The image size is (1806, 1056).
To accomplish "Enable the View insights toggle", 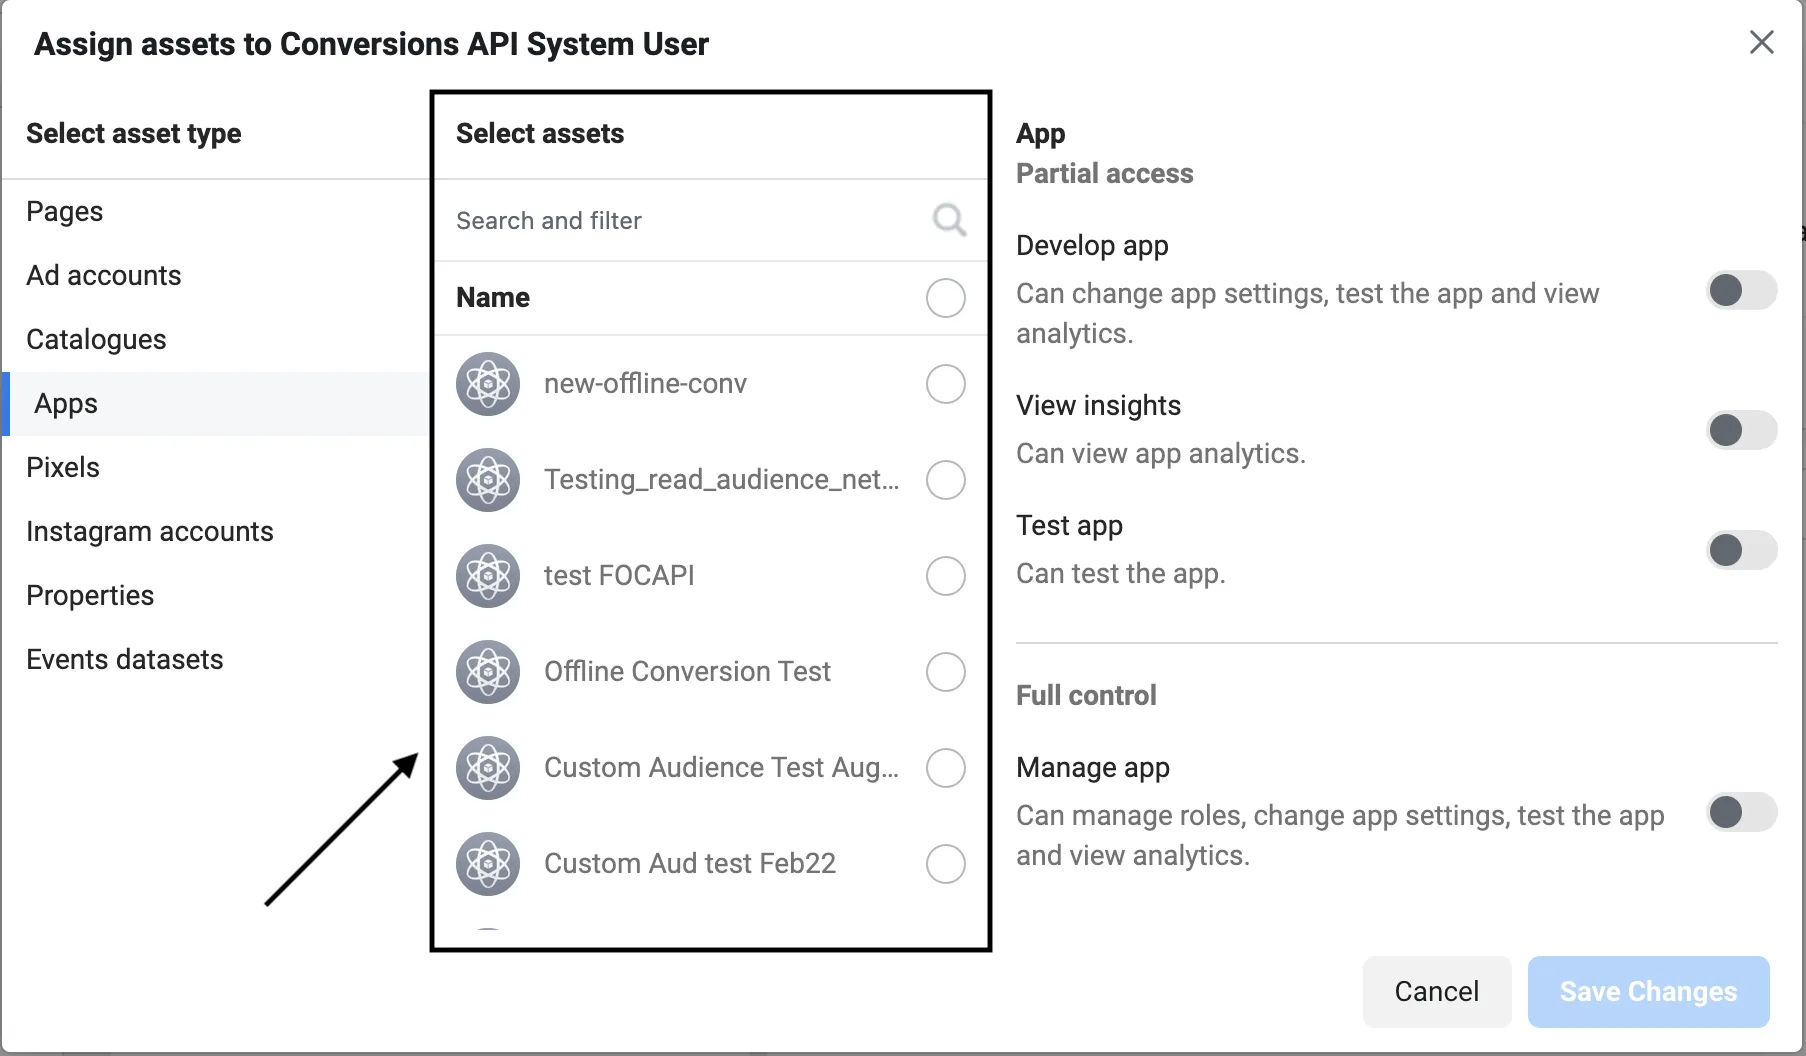I will coord(1741,431).
